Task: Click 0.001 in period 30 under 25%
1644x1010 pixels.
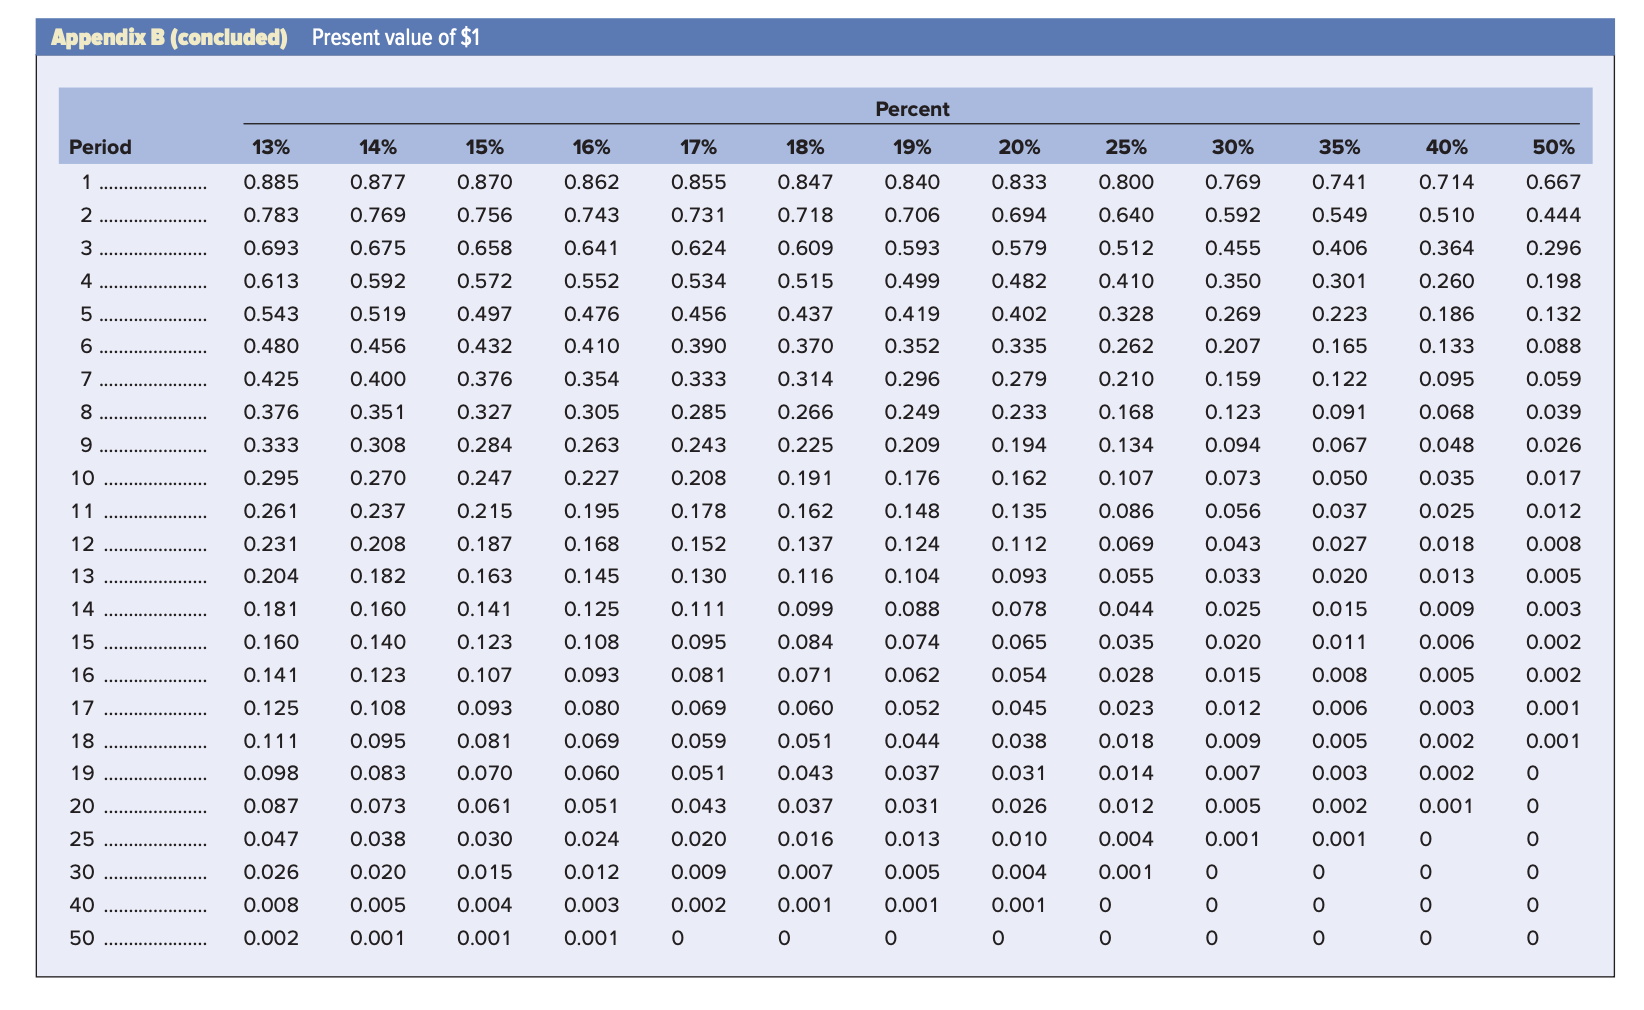Action: (x=1126, y=872)
